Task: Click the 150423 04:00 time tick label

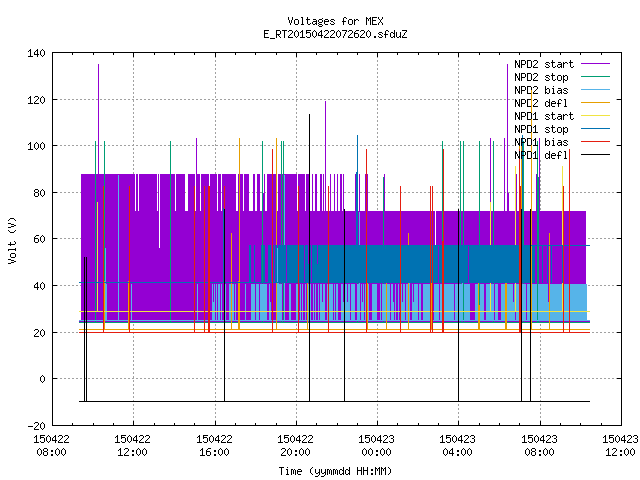Action: [x=458, y=446]
